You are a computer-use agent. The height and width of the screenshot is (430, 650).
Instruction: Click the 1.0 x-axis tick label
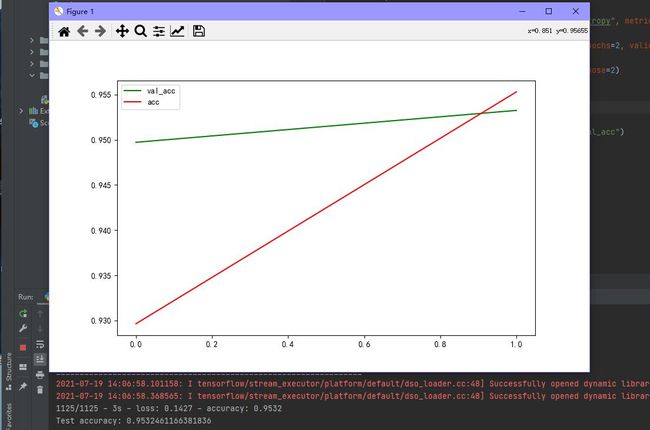(x=516, y=344)
